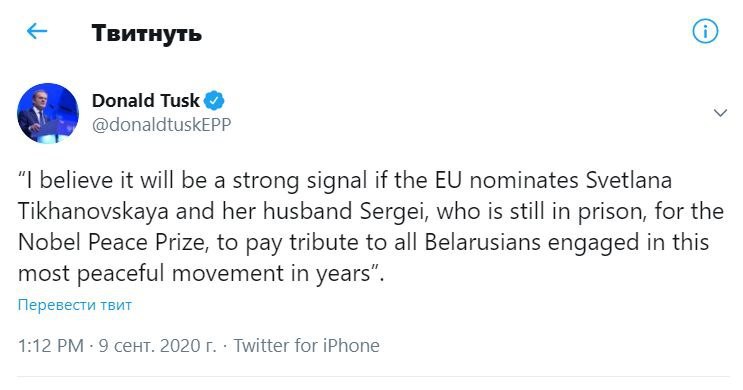Open Donald Tusk's profile picture
This screenshot has height=390, width=743.
coord(48,113)
